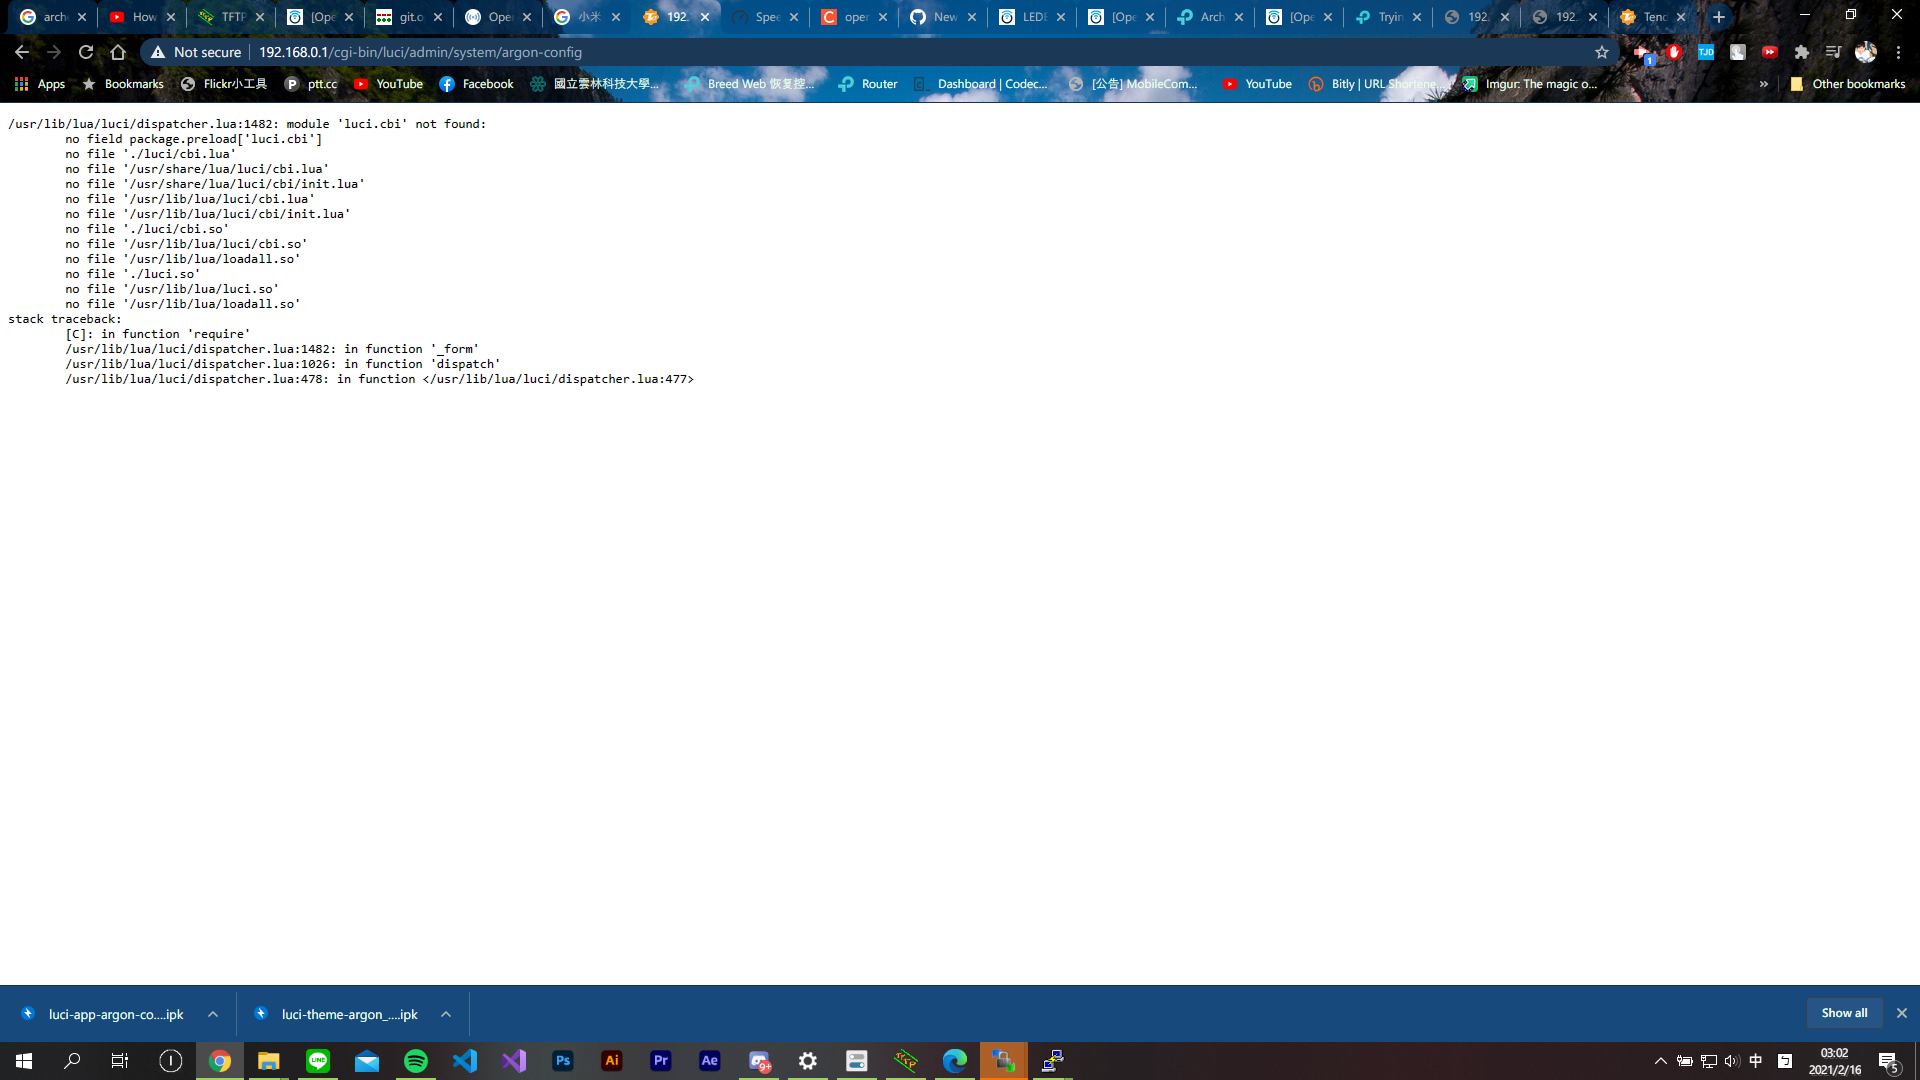The width and height of the screenshot is (1920, 1080).
Task: Open the Extensions puzzle-piece menu
Action: point(1801,52)
